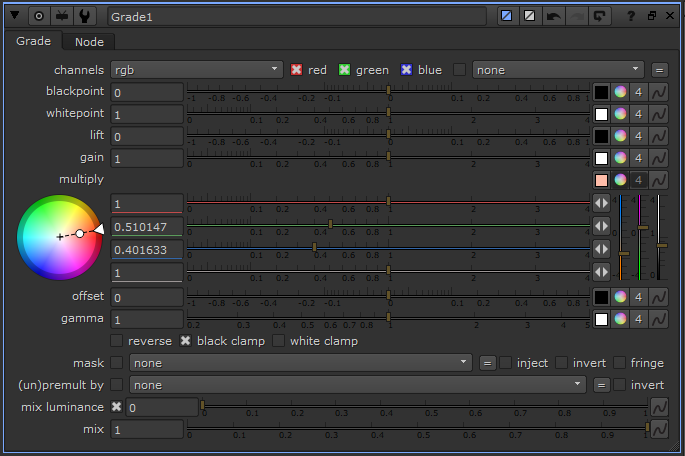Image resolution: width=685 pixels, height=456 pixels.
Task: Open the rgb channels dropdown
Action: (196, 70)
